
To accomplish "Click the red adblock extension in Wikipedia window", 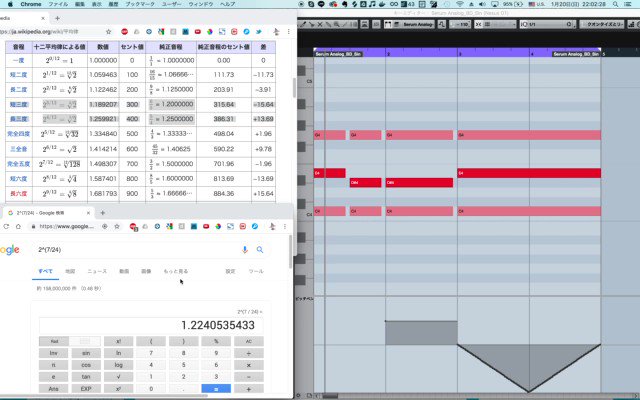I will [124, 31].
